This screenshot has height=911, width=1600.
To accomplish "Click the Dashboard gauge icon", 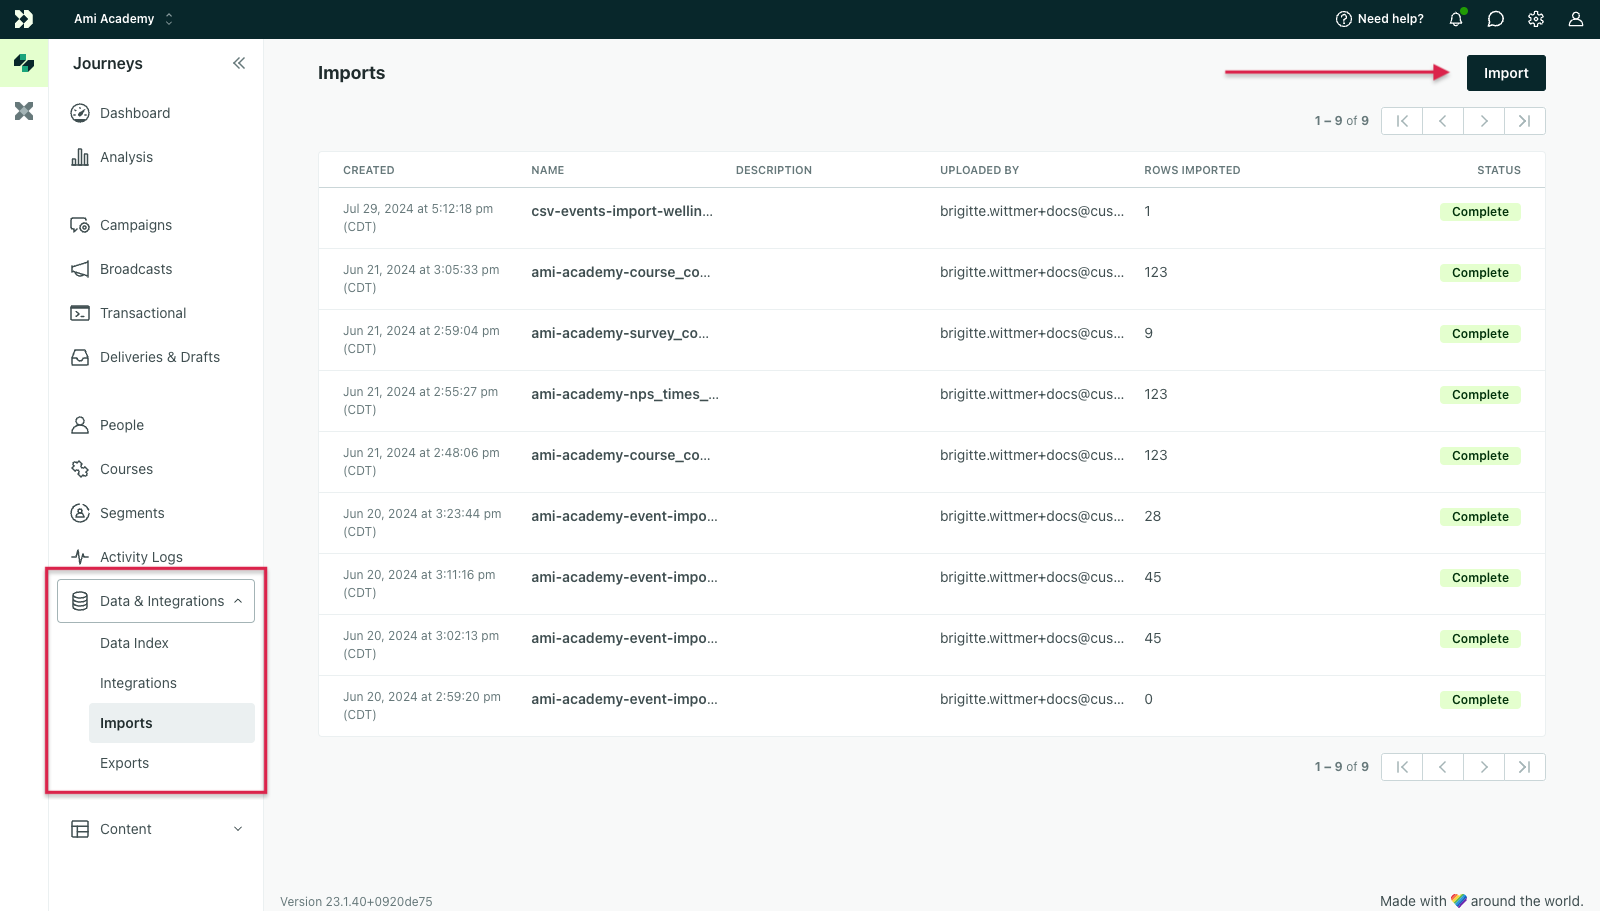I will 80,113.
